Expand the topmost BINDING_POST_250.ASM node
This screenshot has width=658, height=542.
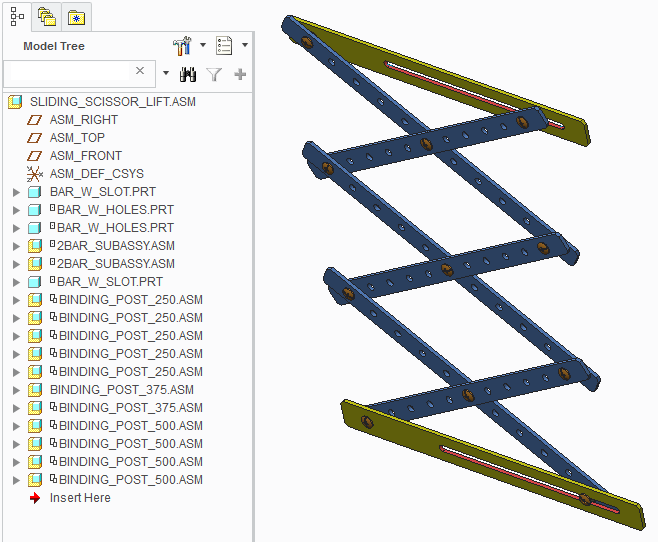coord(16,300)
